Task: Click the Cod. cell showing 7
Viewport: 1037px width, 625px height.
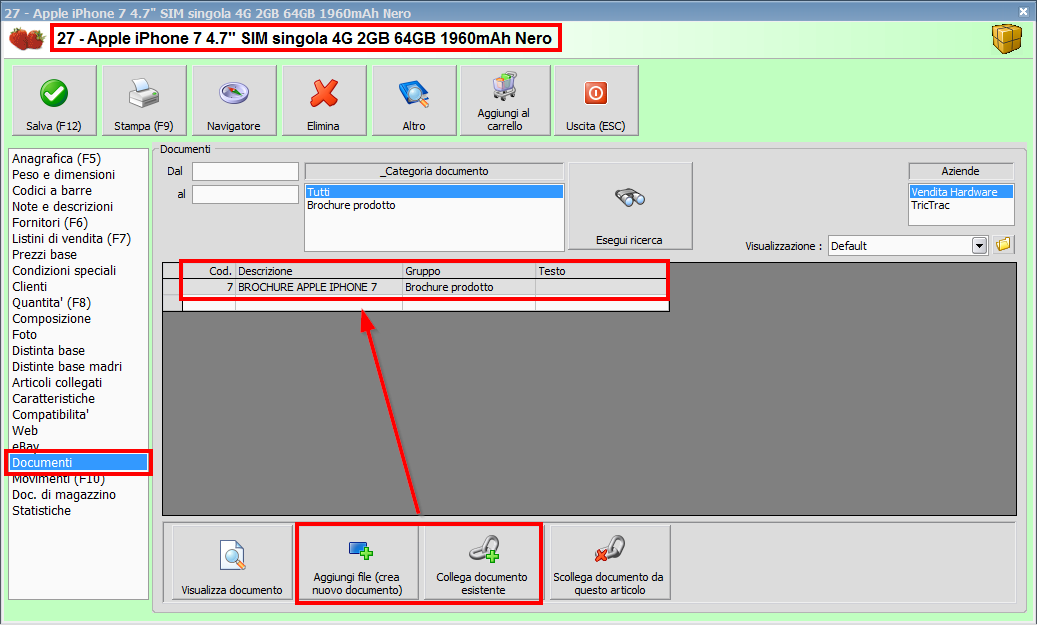Action: [209, 287]
